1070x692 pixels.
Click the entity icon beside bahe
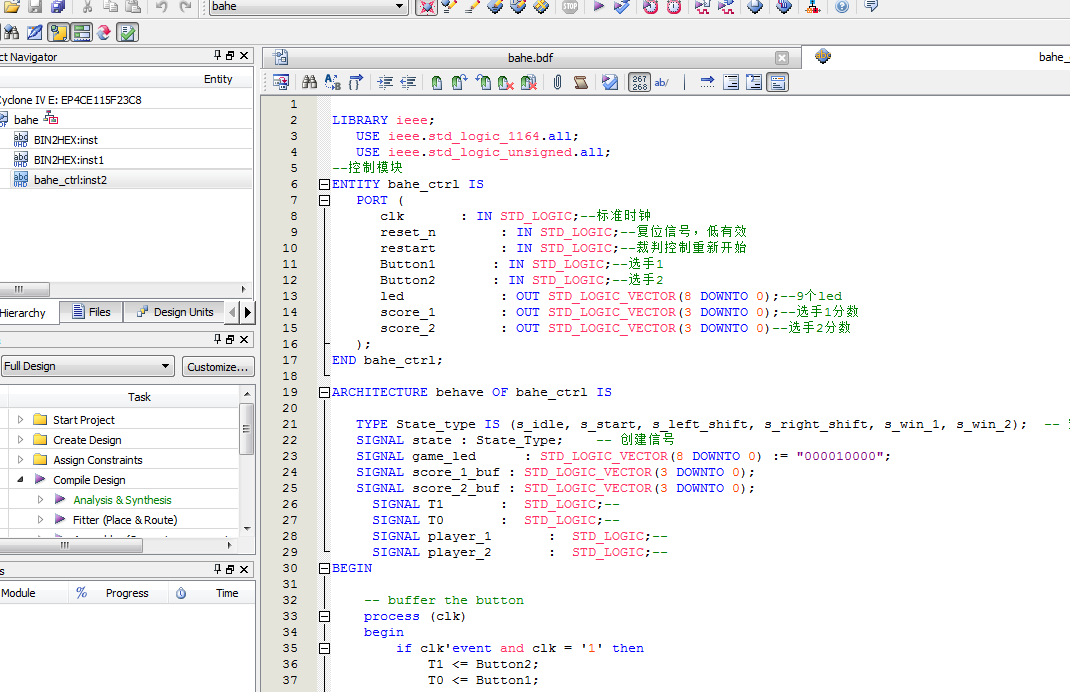tap(51, 118)
